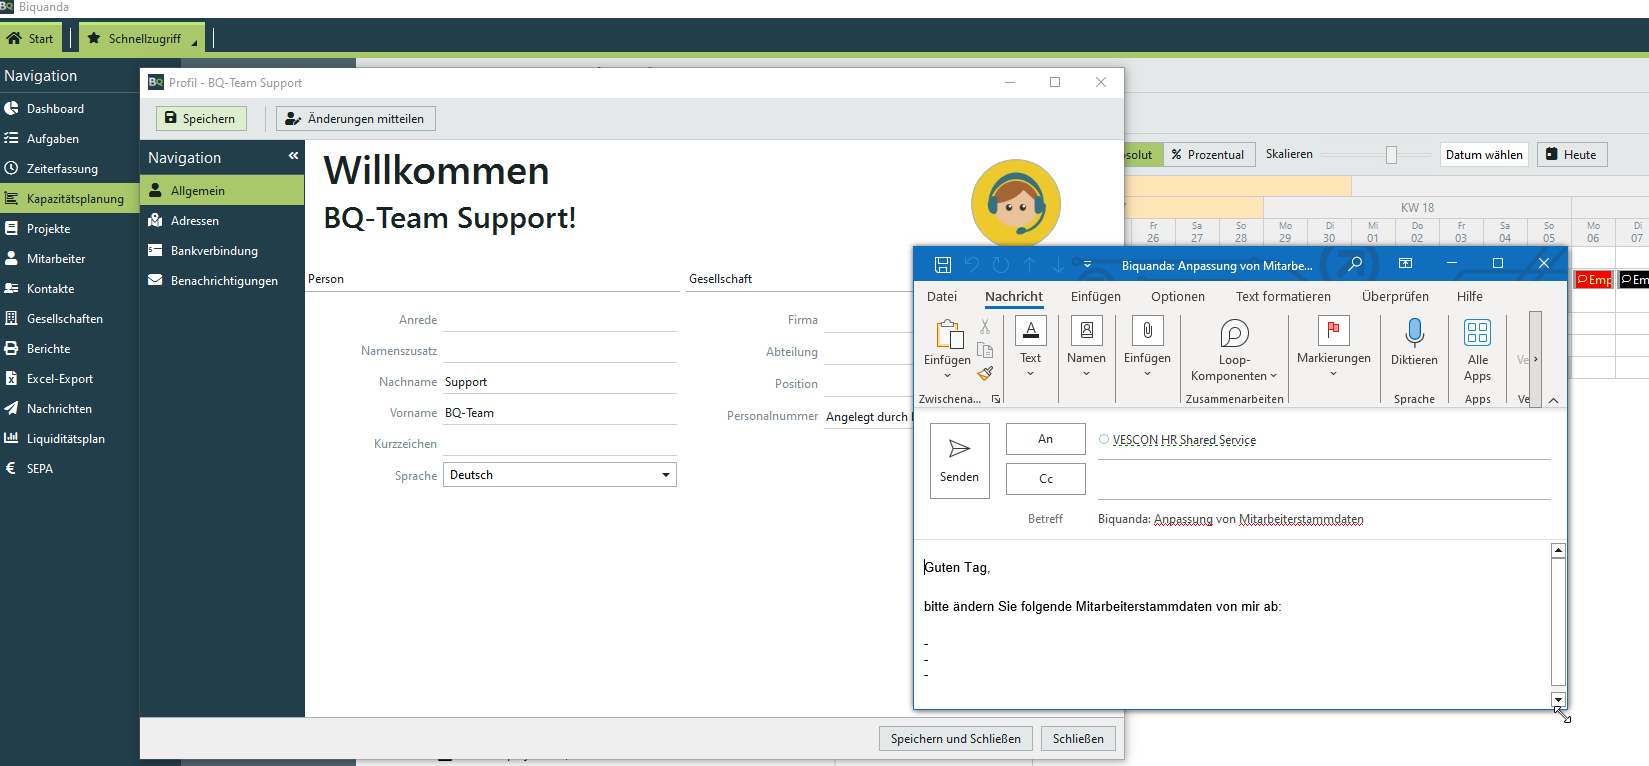Screen dimensions: 1649x766
Task: Click Datum wählen in capacity planning
Action: 1484,154
